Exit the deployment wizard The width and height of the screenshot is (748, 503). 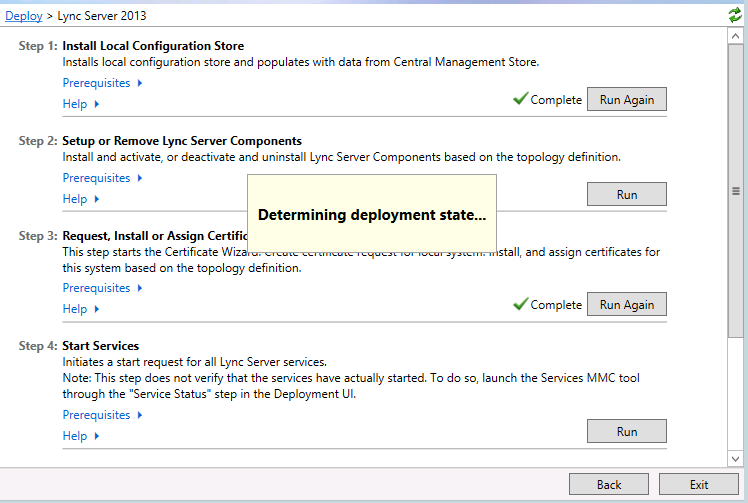(699, 484)
